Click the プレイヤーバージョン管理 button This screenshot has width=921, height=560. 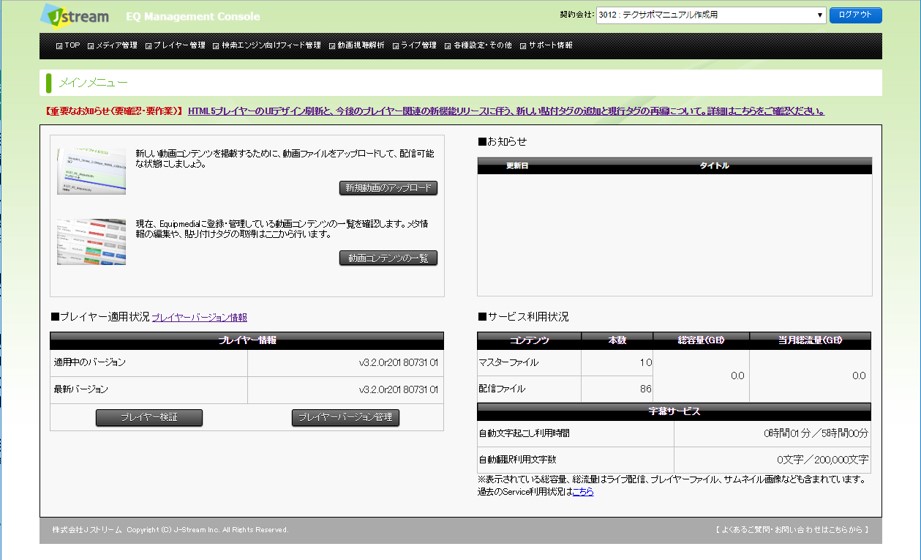(345, 417)
